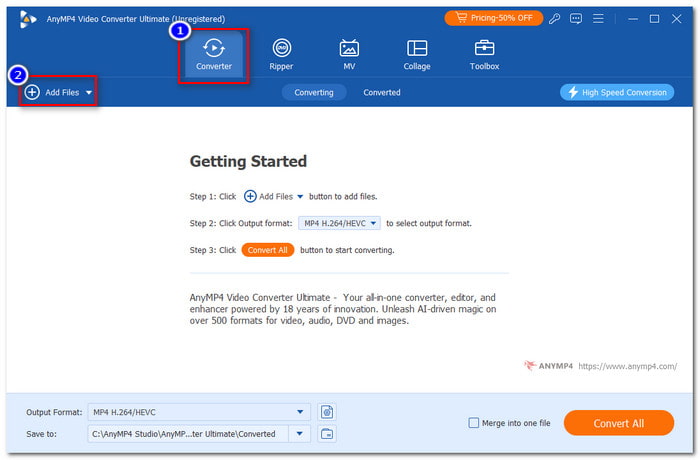This screenshot has height=460, width=700.
Task: Close the AnyMP4 window
Action: [677, 19]
